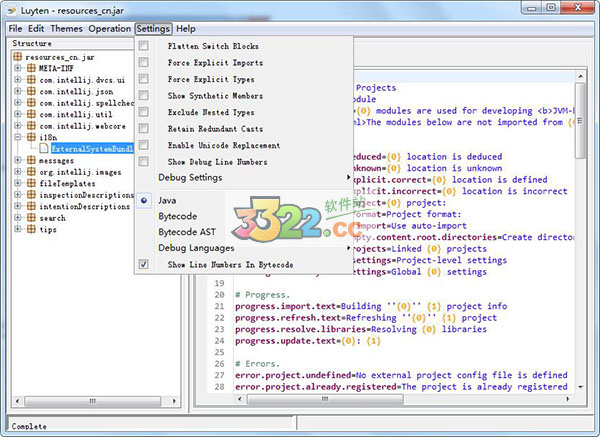Click the fileTemplates package icon
Image resolution: width=600 pixels, height=437 pixels.
coord(31,183)
